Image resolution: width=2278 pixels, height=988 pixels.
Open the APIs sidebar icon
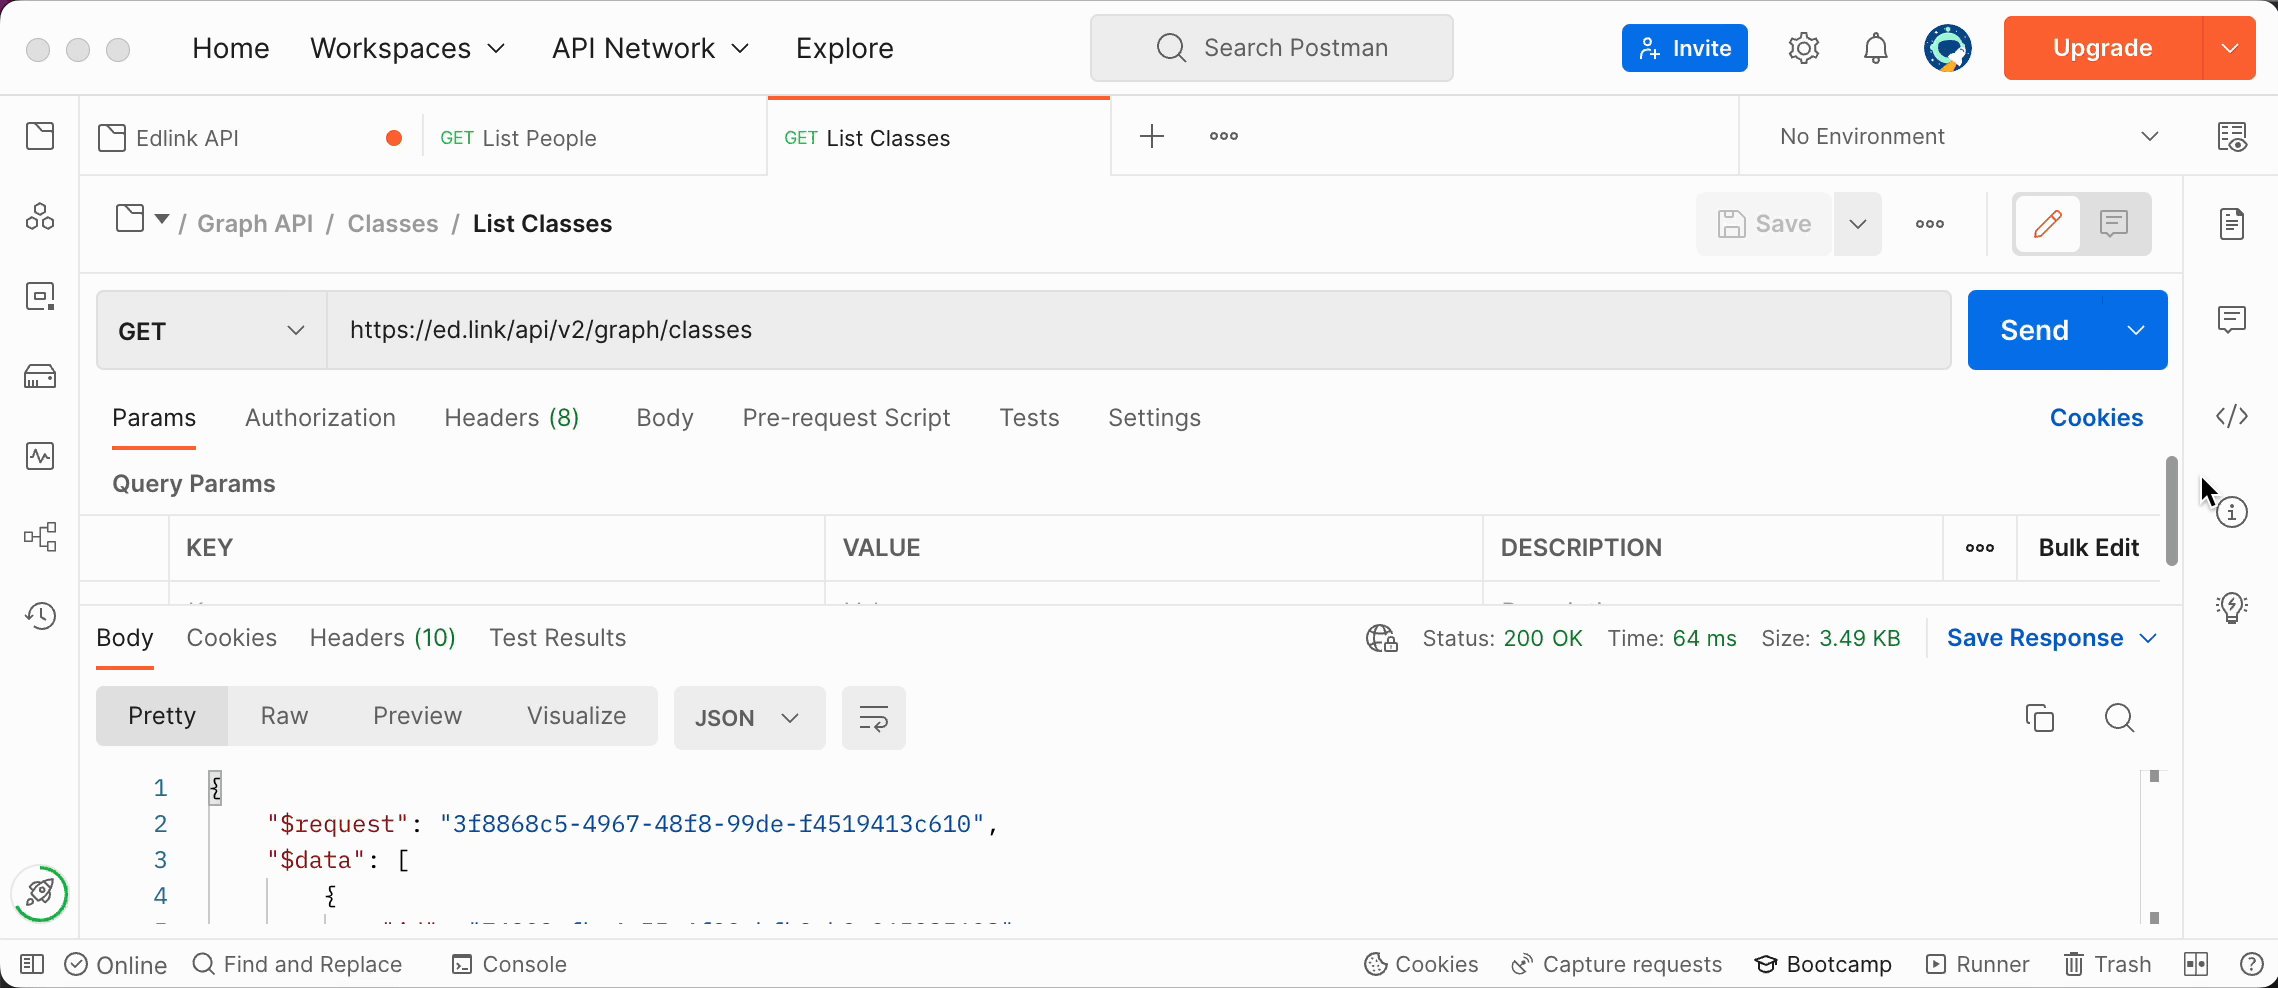pyautogui.click(x=40, y=216)
